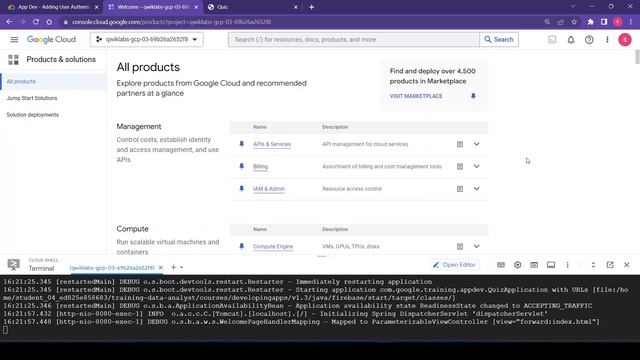This screenshot has height=360, width=640.
Task: Open documentation icon for Billing
Action: [460, 167]
